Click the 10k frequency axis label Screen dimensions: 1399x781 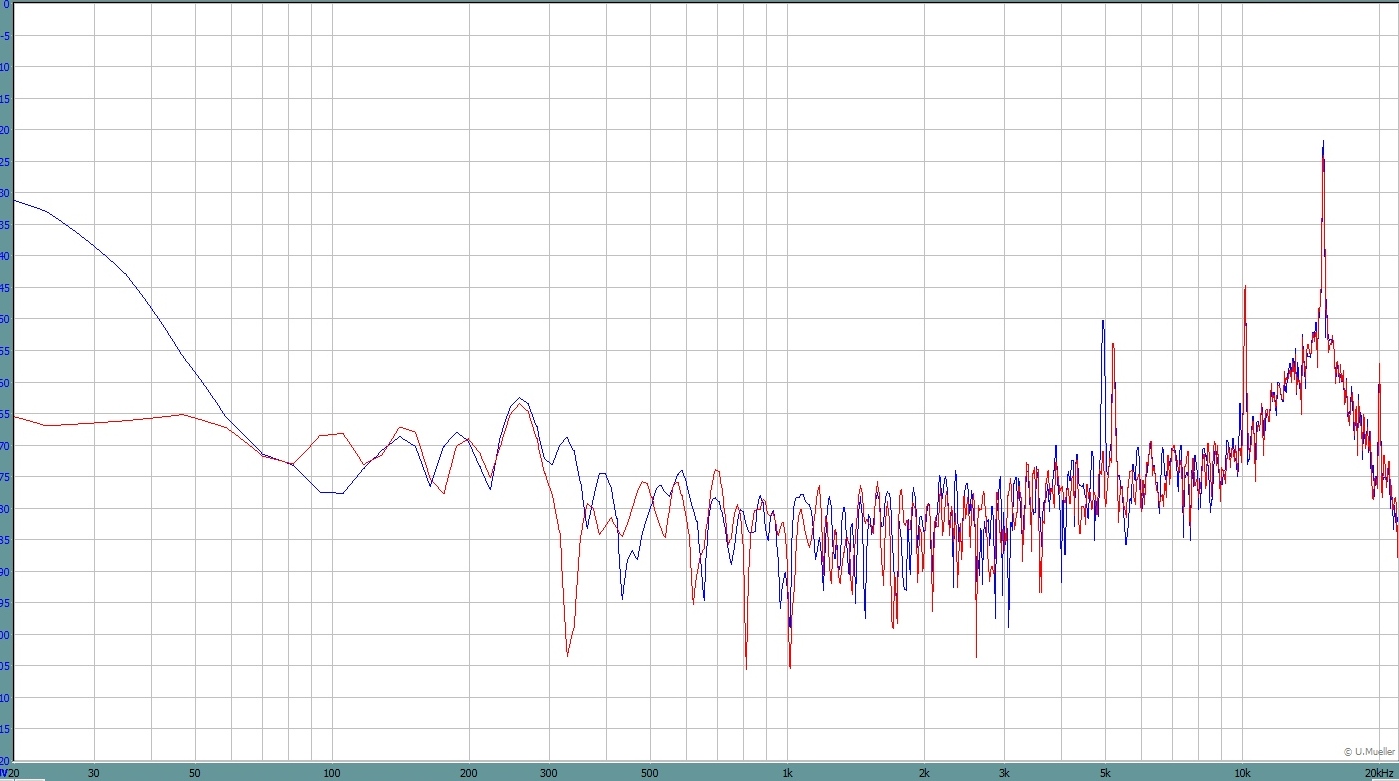pos(1242,773)
